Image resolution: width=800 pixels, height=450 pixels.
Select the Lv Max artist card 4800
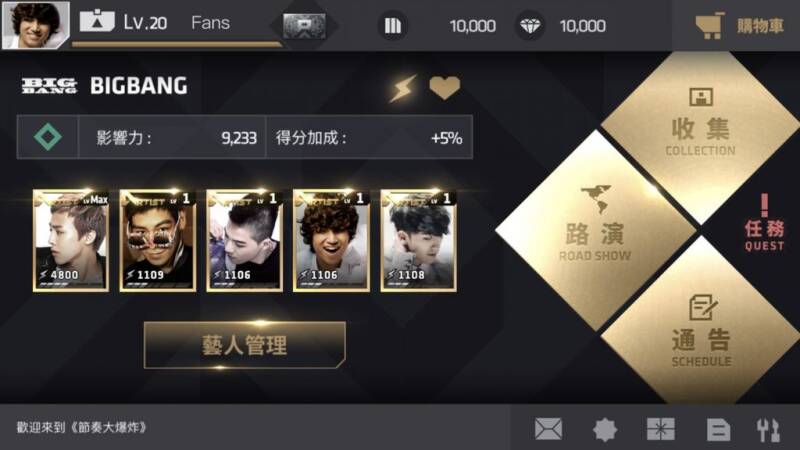click(71, 240)
